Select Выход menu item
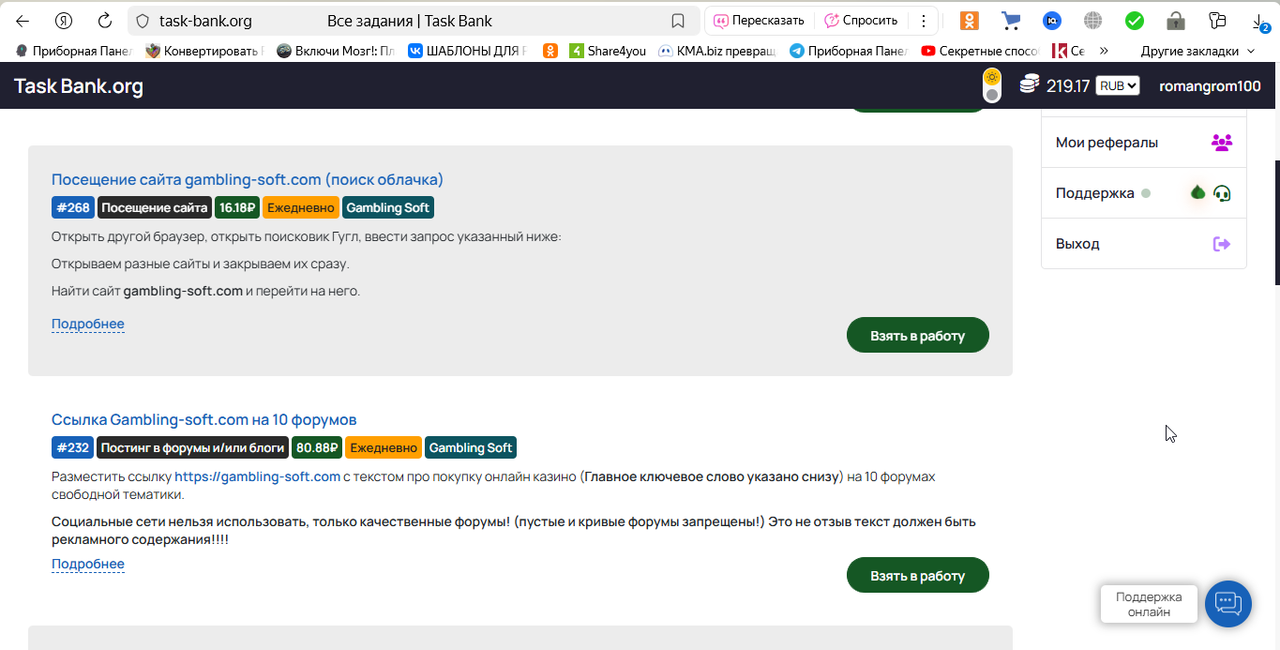 coord(1144,243)
